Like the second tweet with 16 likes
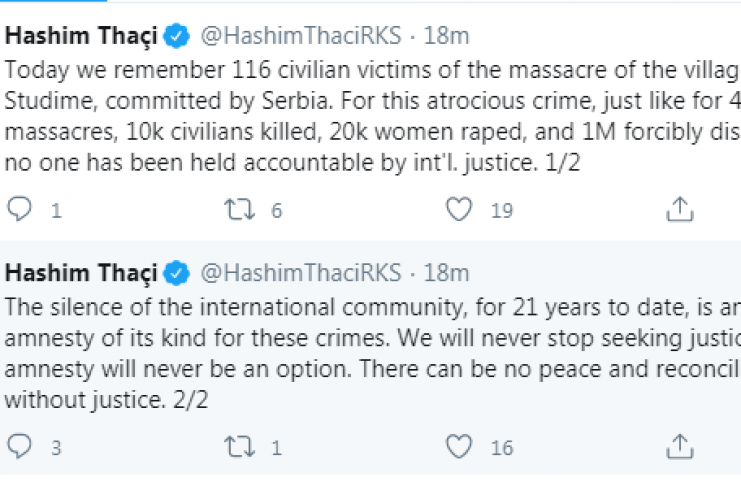 coord(459,447)
